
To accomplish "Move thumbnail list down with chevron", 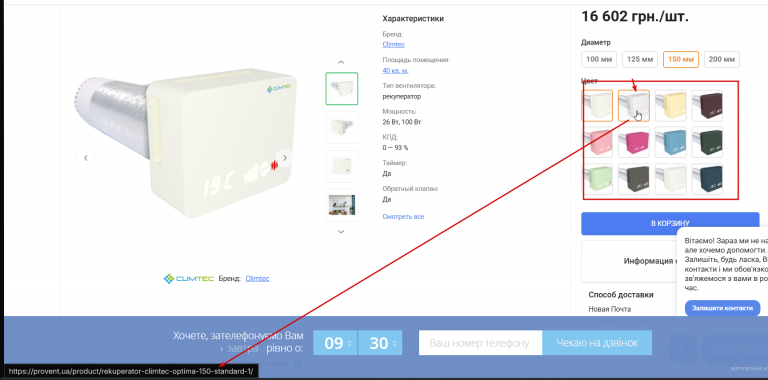I will pyautogui.click(x=341, y=232).
